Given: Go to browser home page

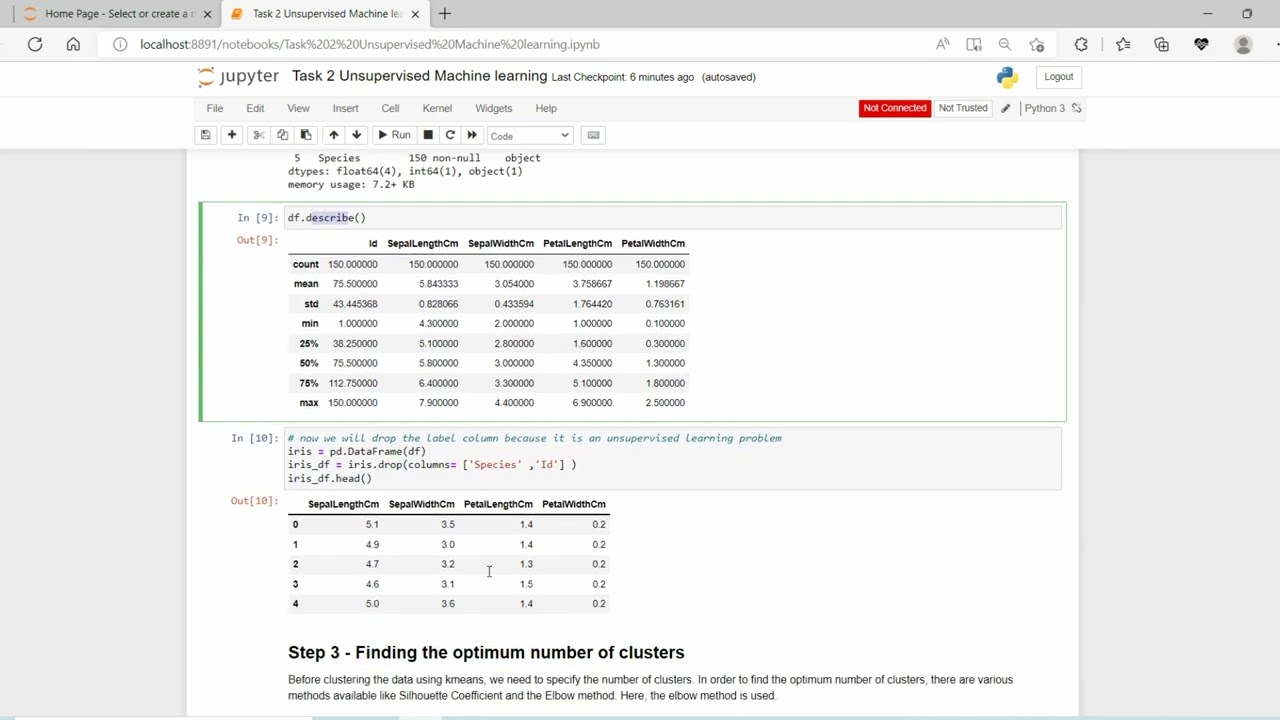Looking at the screenshot, I should tap(73, 44).
